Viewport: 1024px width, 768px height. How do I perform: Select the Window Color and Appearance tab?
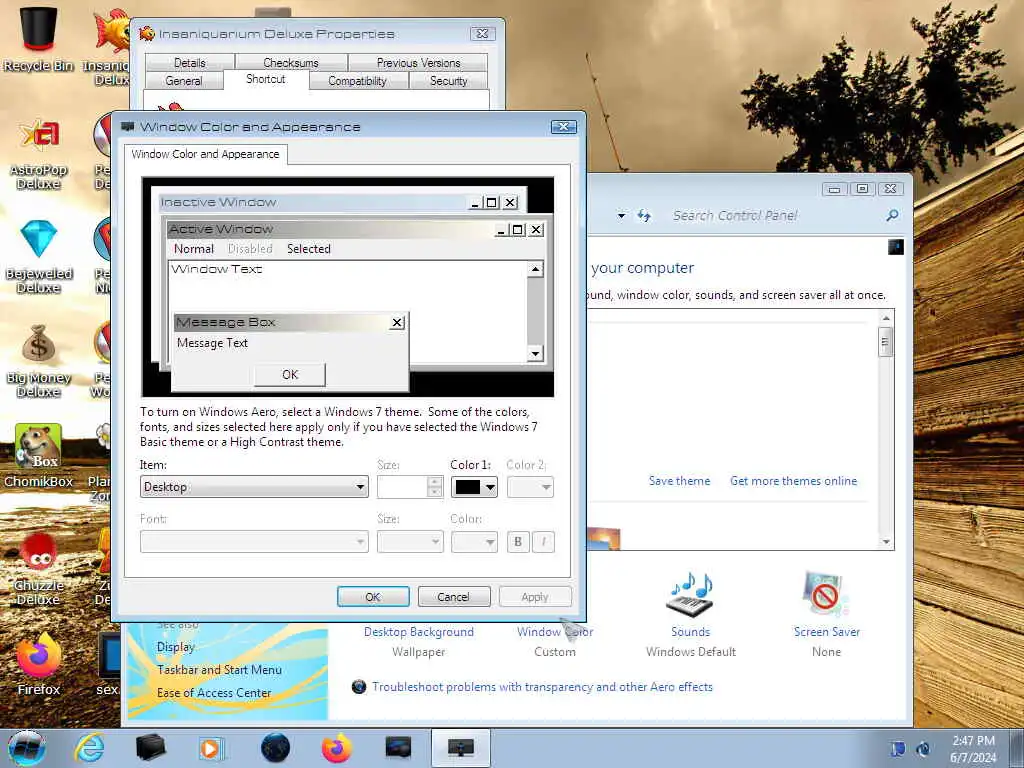coord(205,154)
